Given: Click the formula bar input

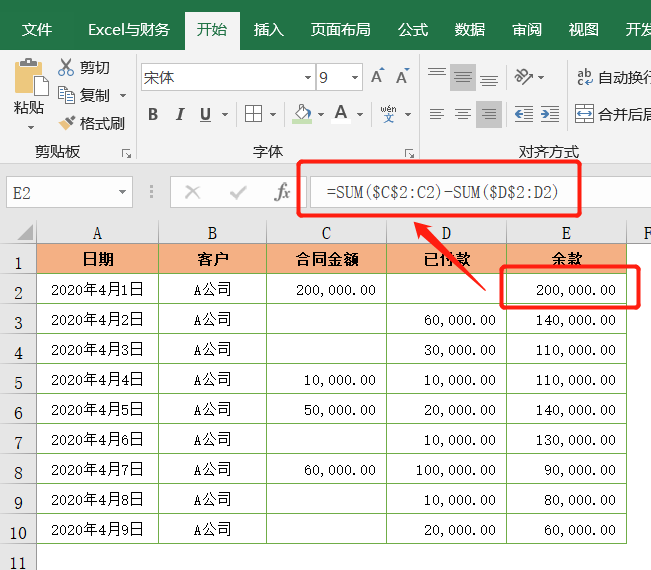Looking at the screenshot, I should [480, 192].
